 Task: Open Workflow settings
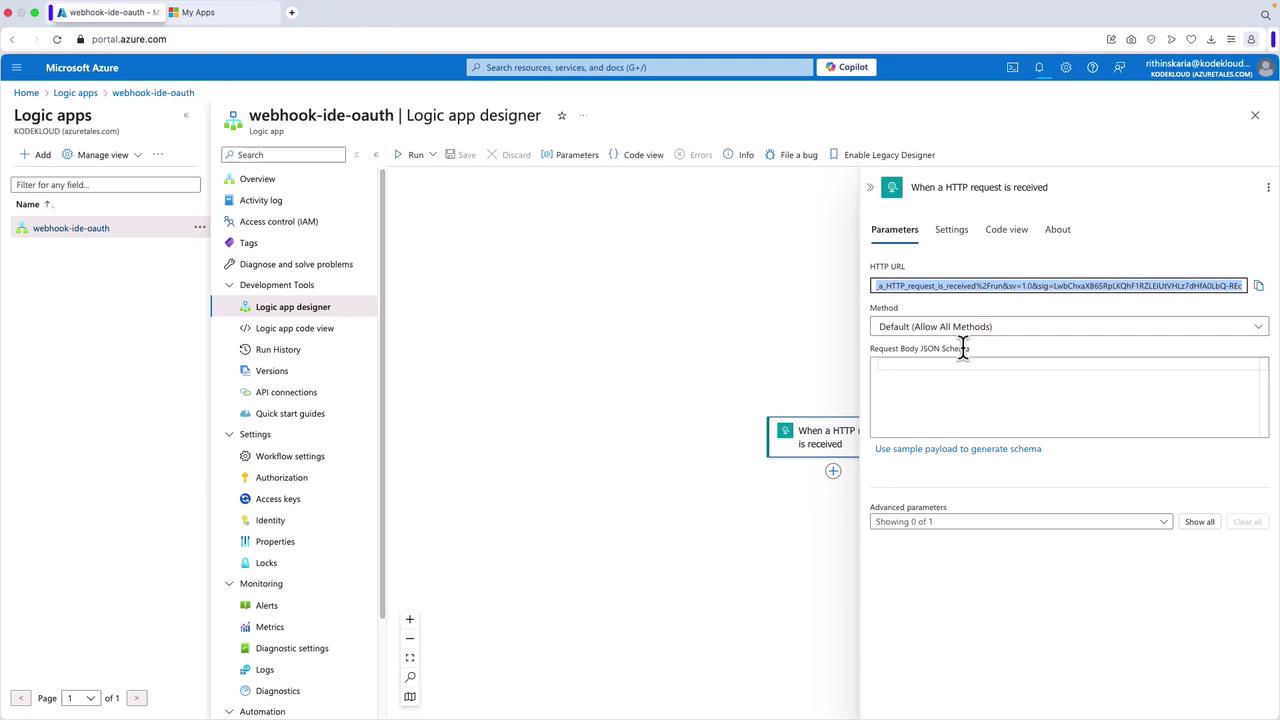(290, 456)
